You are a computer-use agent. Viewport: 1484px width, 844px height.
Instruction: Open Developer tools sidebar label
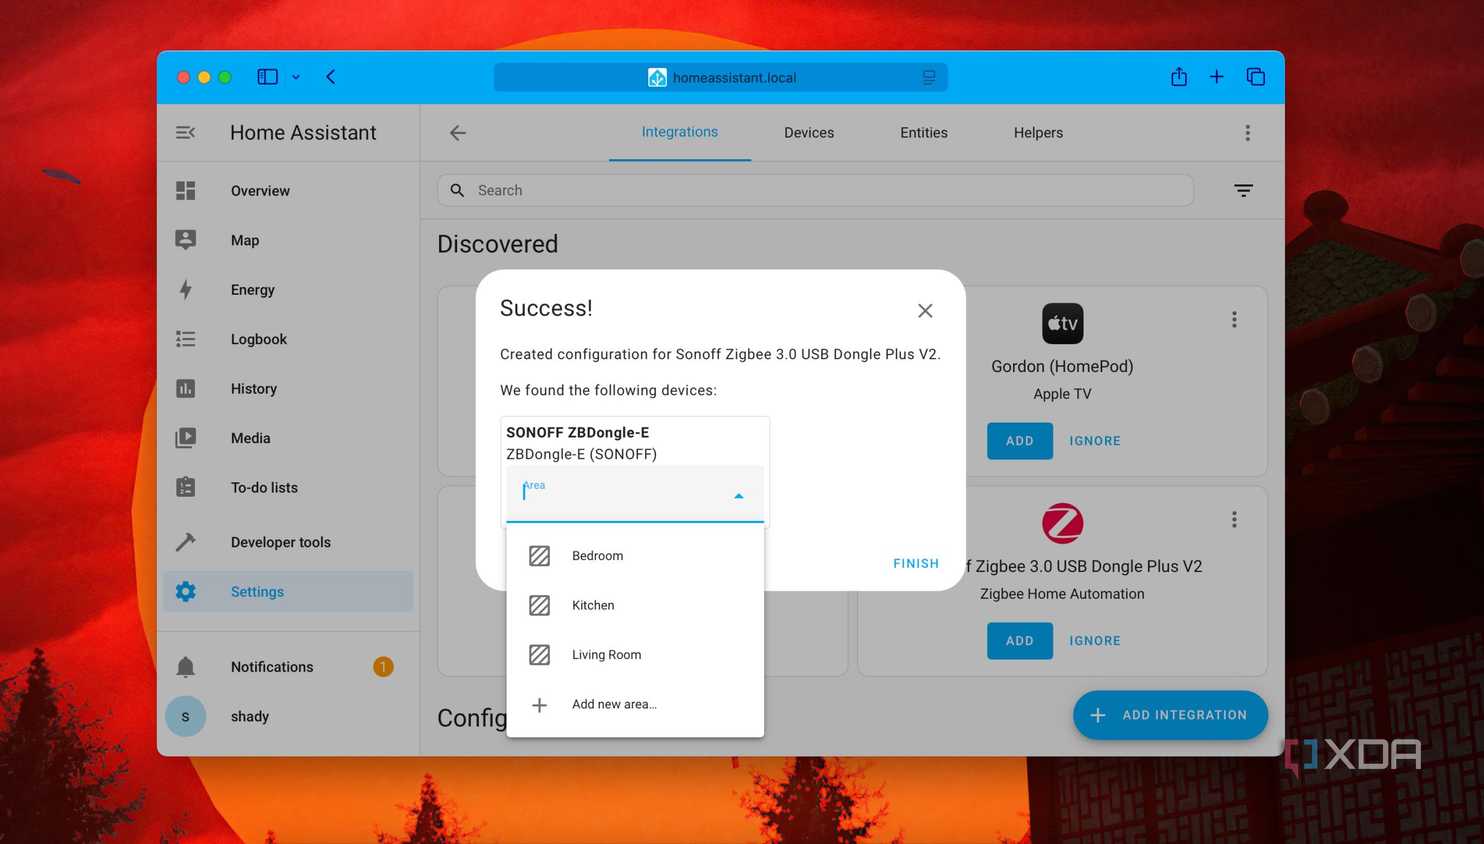[281, 542]
